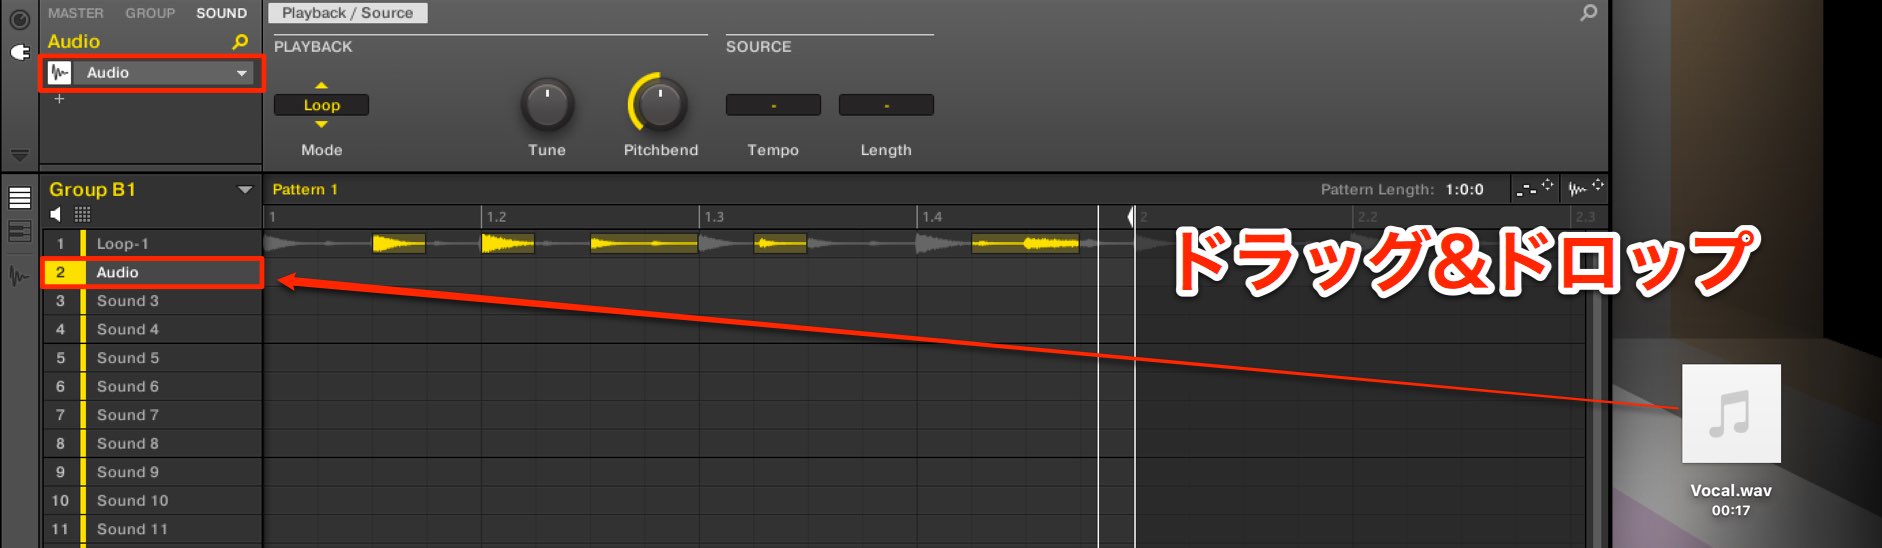This screenshot has width=1882, height=548.
Task: Show the group view list icon
Action: (19, 198)
